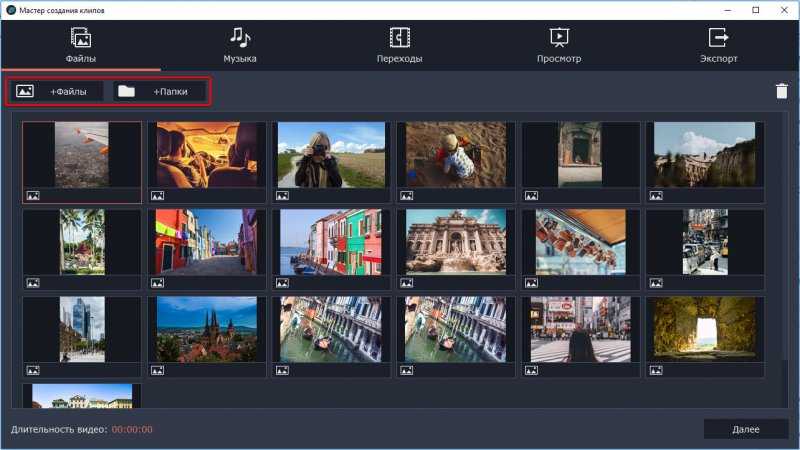Select the busy city street cars thumbnail
800x450 pixels.
click(x=705, y=242)
